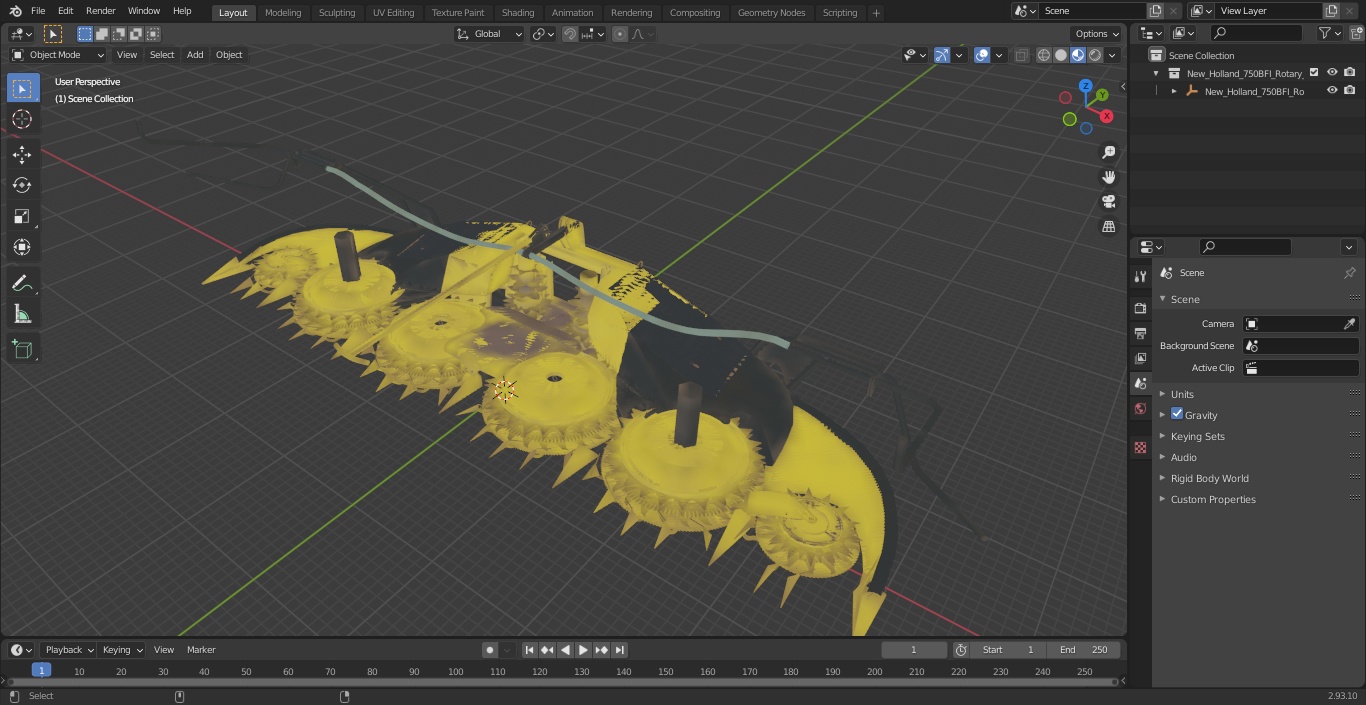Open the outliner filter dropdown
1366x705 pixels.
point(1329,34)
